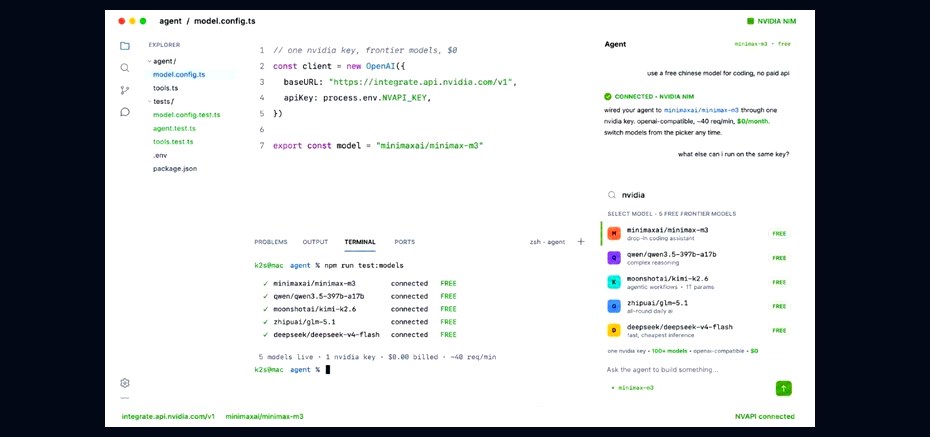The height and width of the screenshot is (437, 930).
Task: Click minimaxai/minimax-m3 link in agent reply
Action: point(701,110)
